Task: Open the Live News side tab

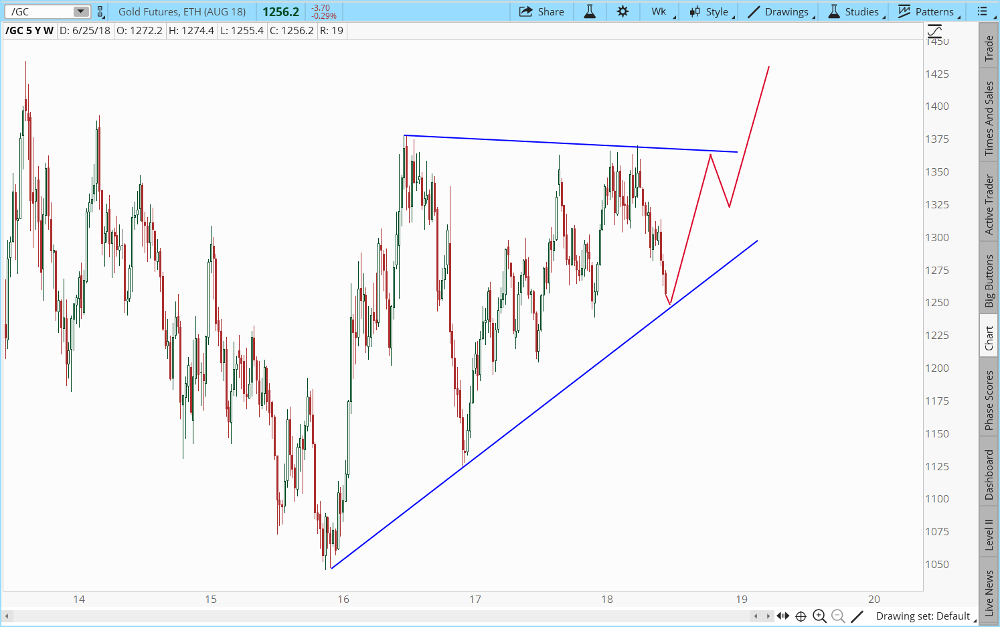Action: pos(989,593)
